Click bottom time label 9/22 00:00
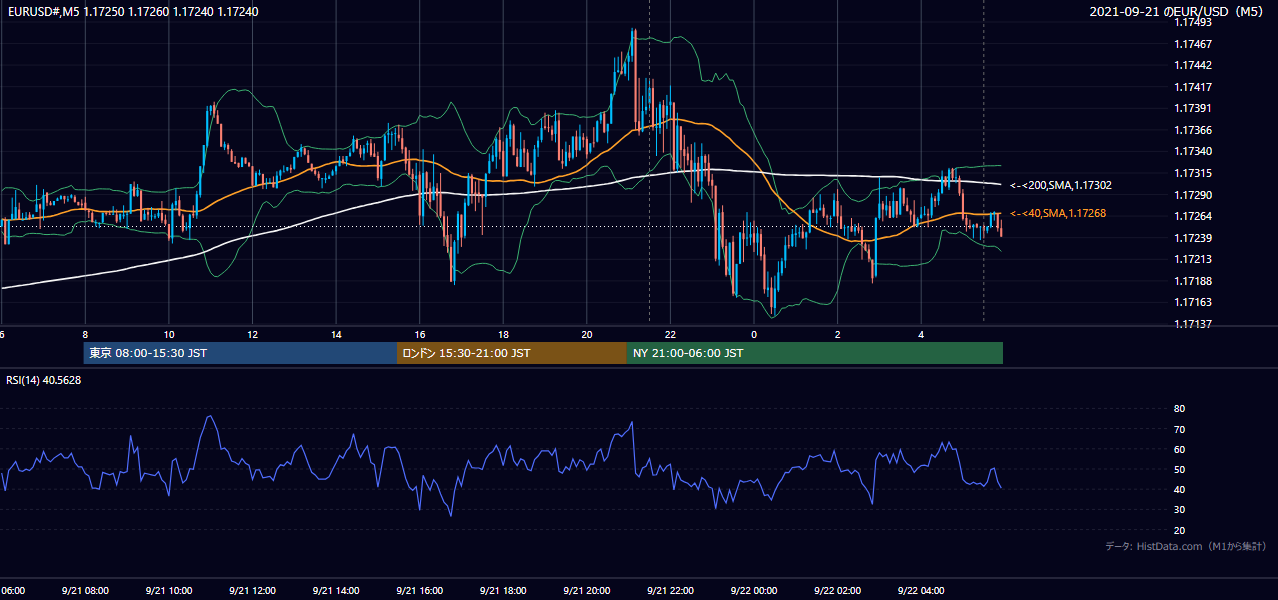The width and height of the screenshot is (1278, 600). 754,591
